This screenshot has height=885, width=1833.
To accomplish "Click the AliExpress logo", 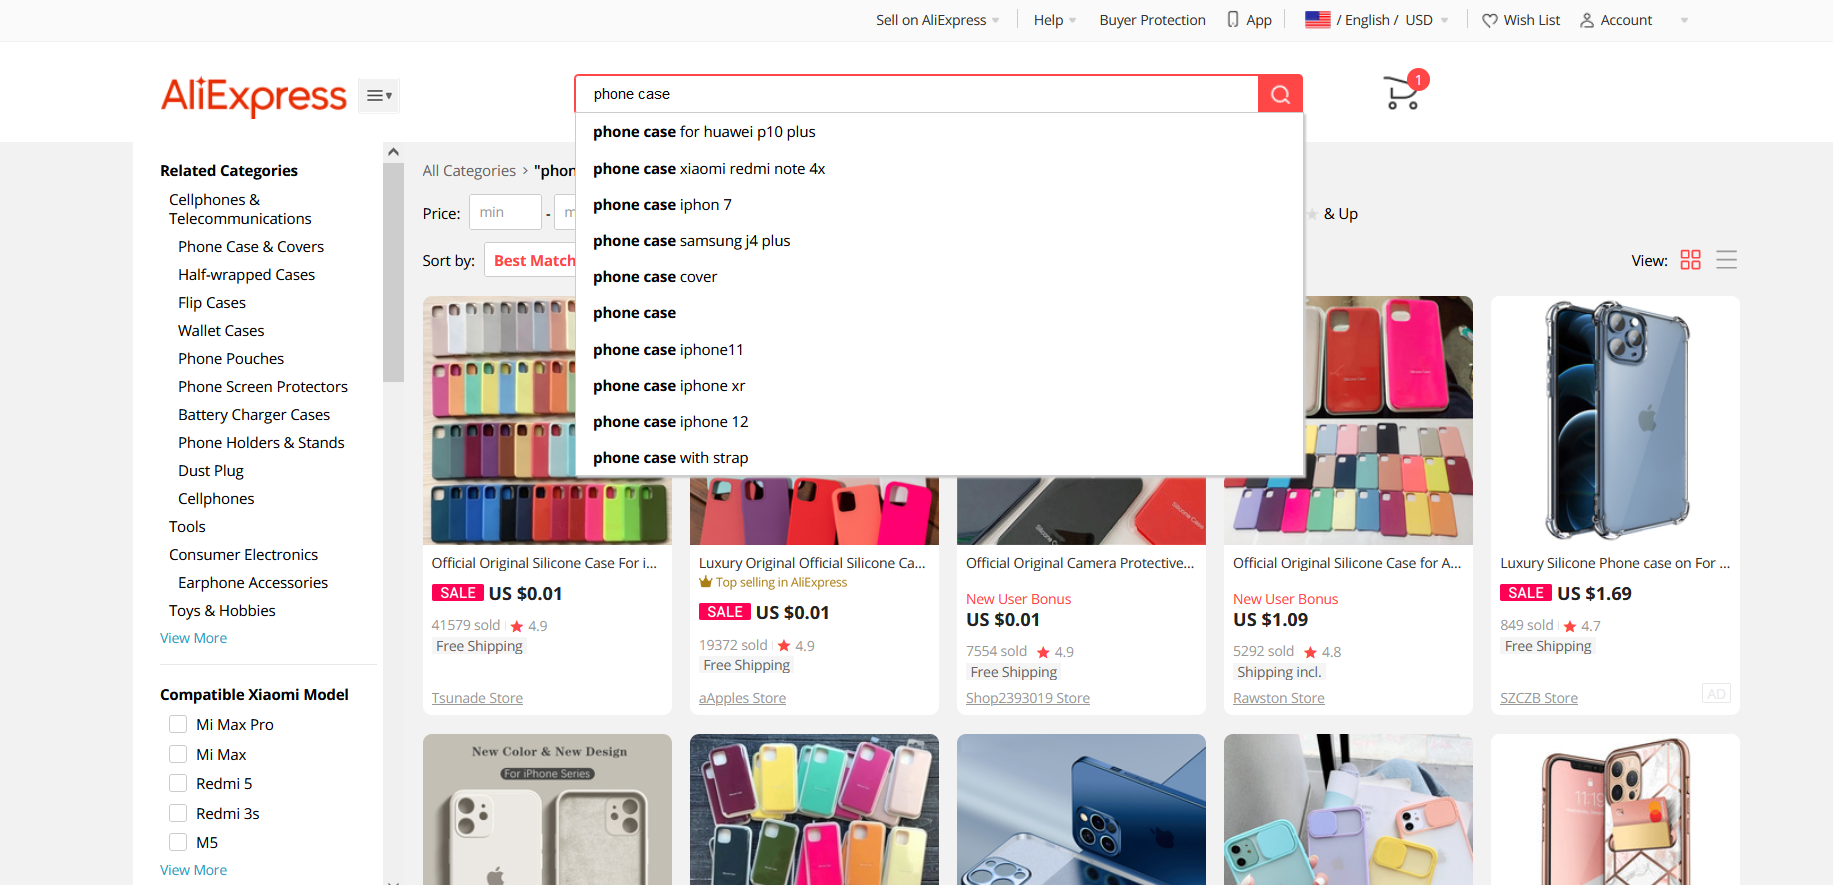I will coord(254,96).
